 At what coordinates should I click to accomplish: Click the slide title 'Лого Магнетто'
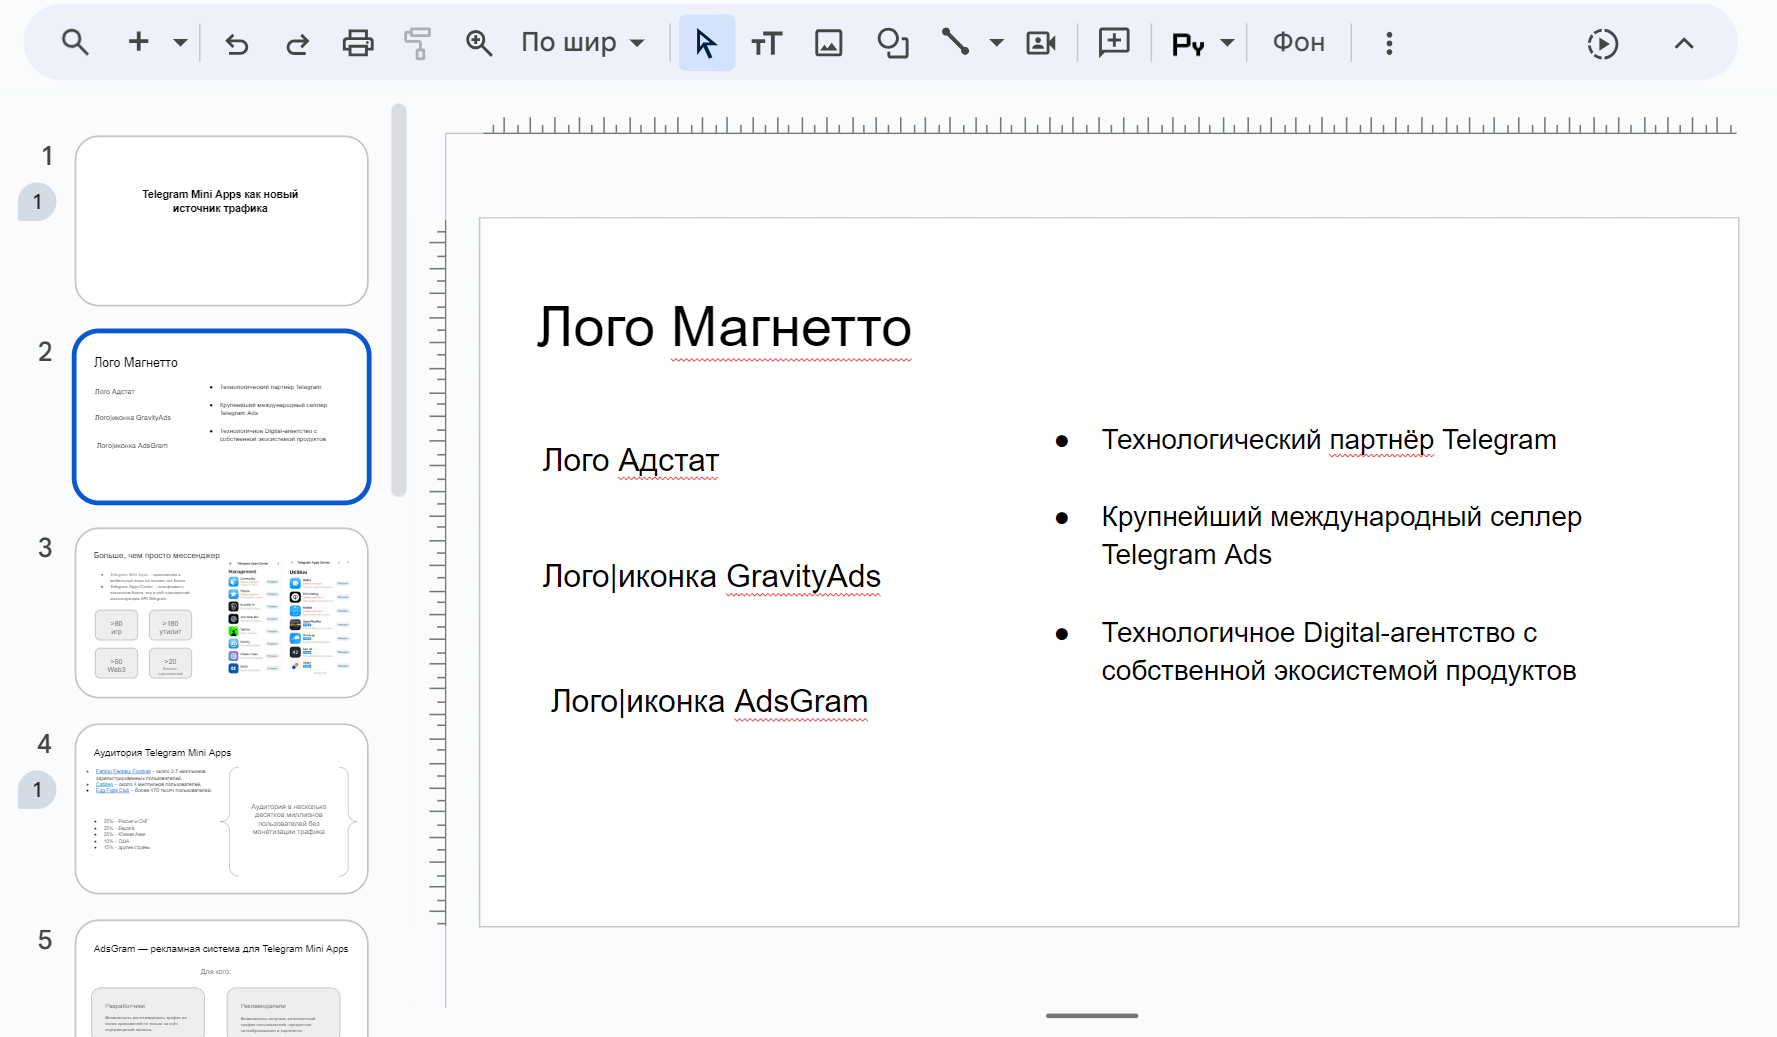pyautogui.click(x=724, y=328)
